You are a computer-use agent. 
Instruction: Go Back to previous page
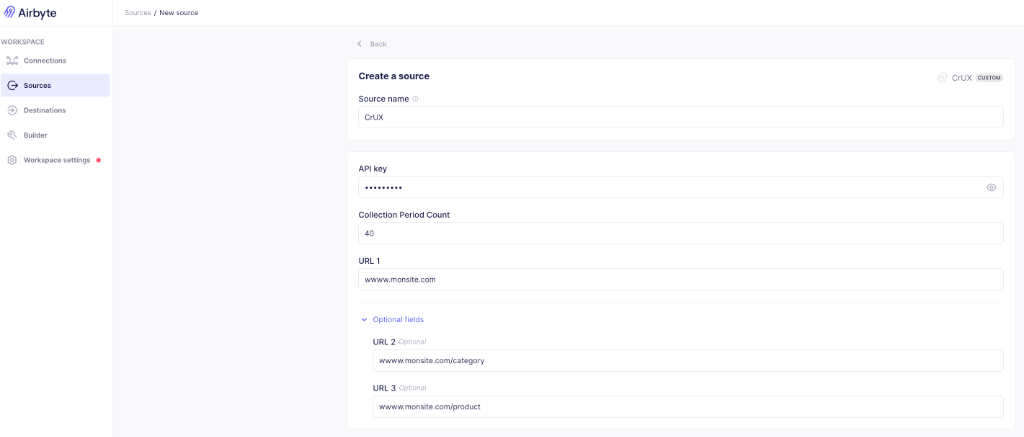(372, 44)
